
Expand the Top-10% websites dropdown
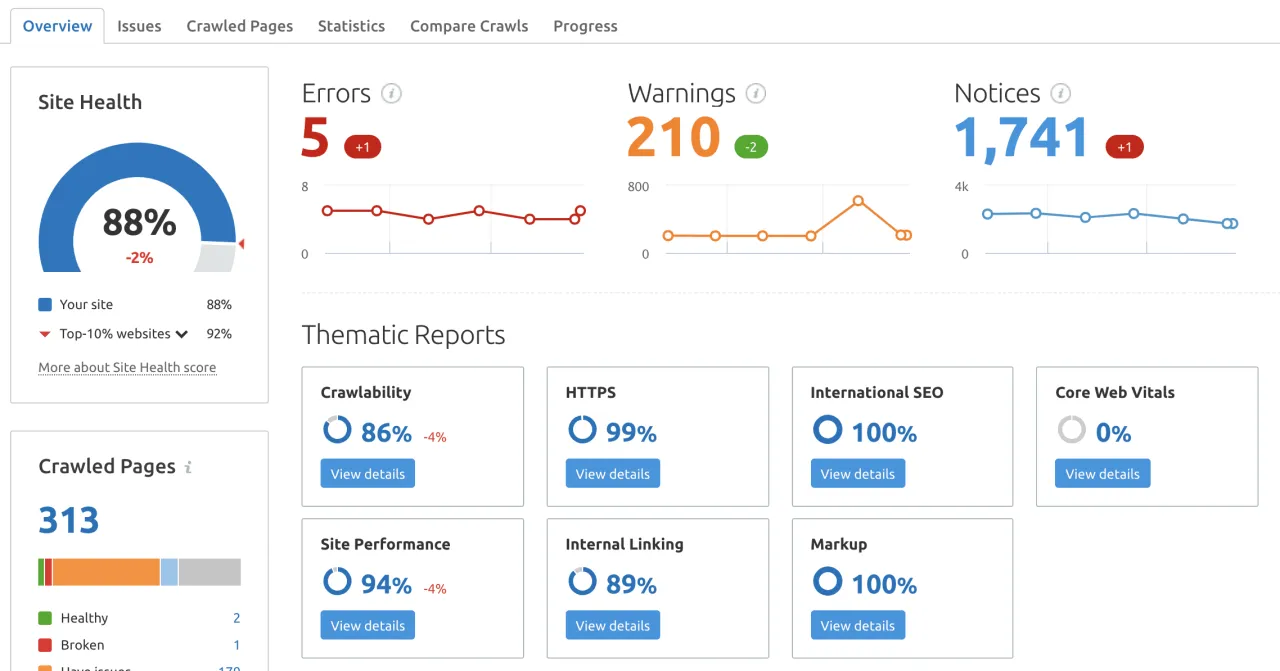point(181,334)
